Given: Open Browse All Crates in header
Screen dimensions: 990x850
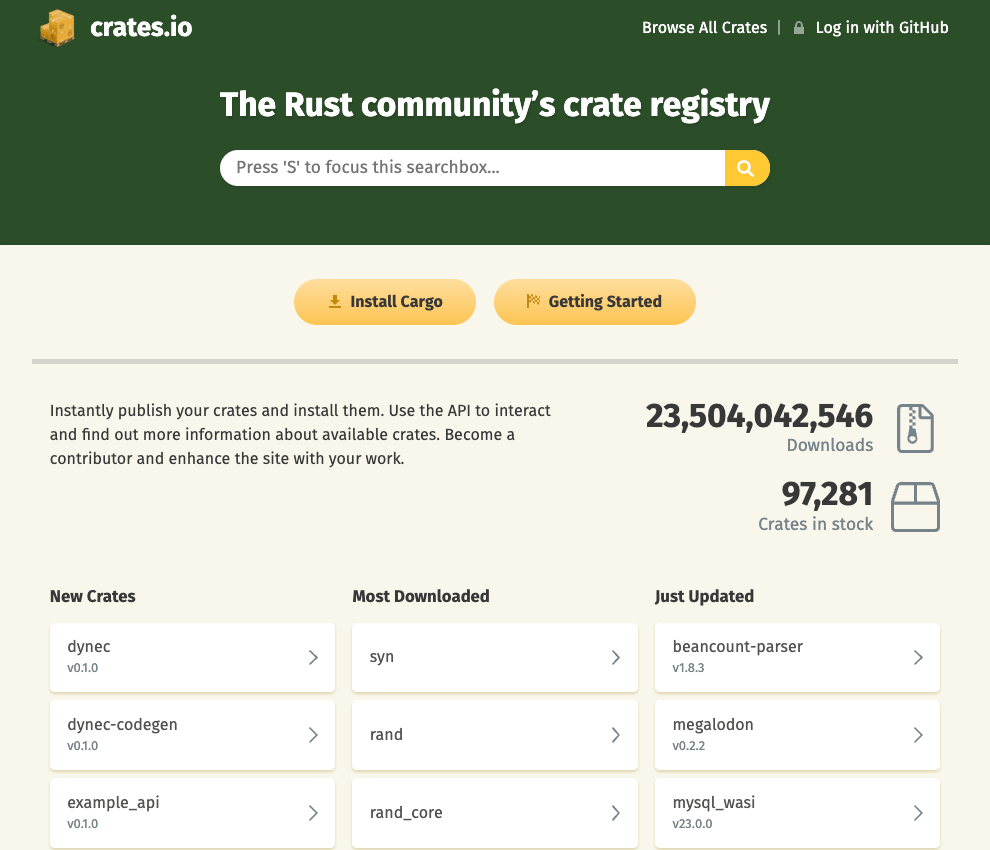Looking at the screenshot, I should pos(705,28).
